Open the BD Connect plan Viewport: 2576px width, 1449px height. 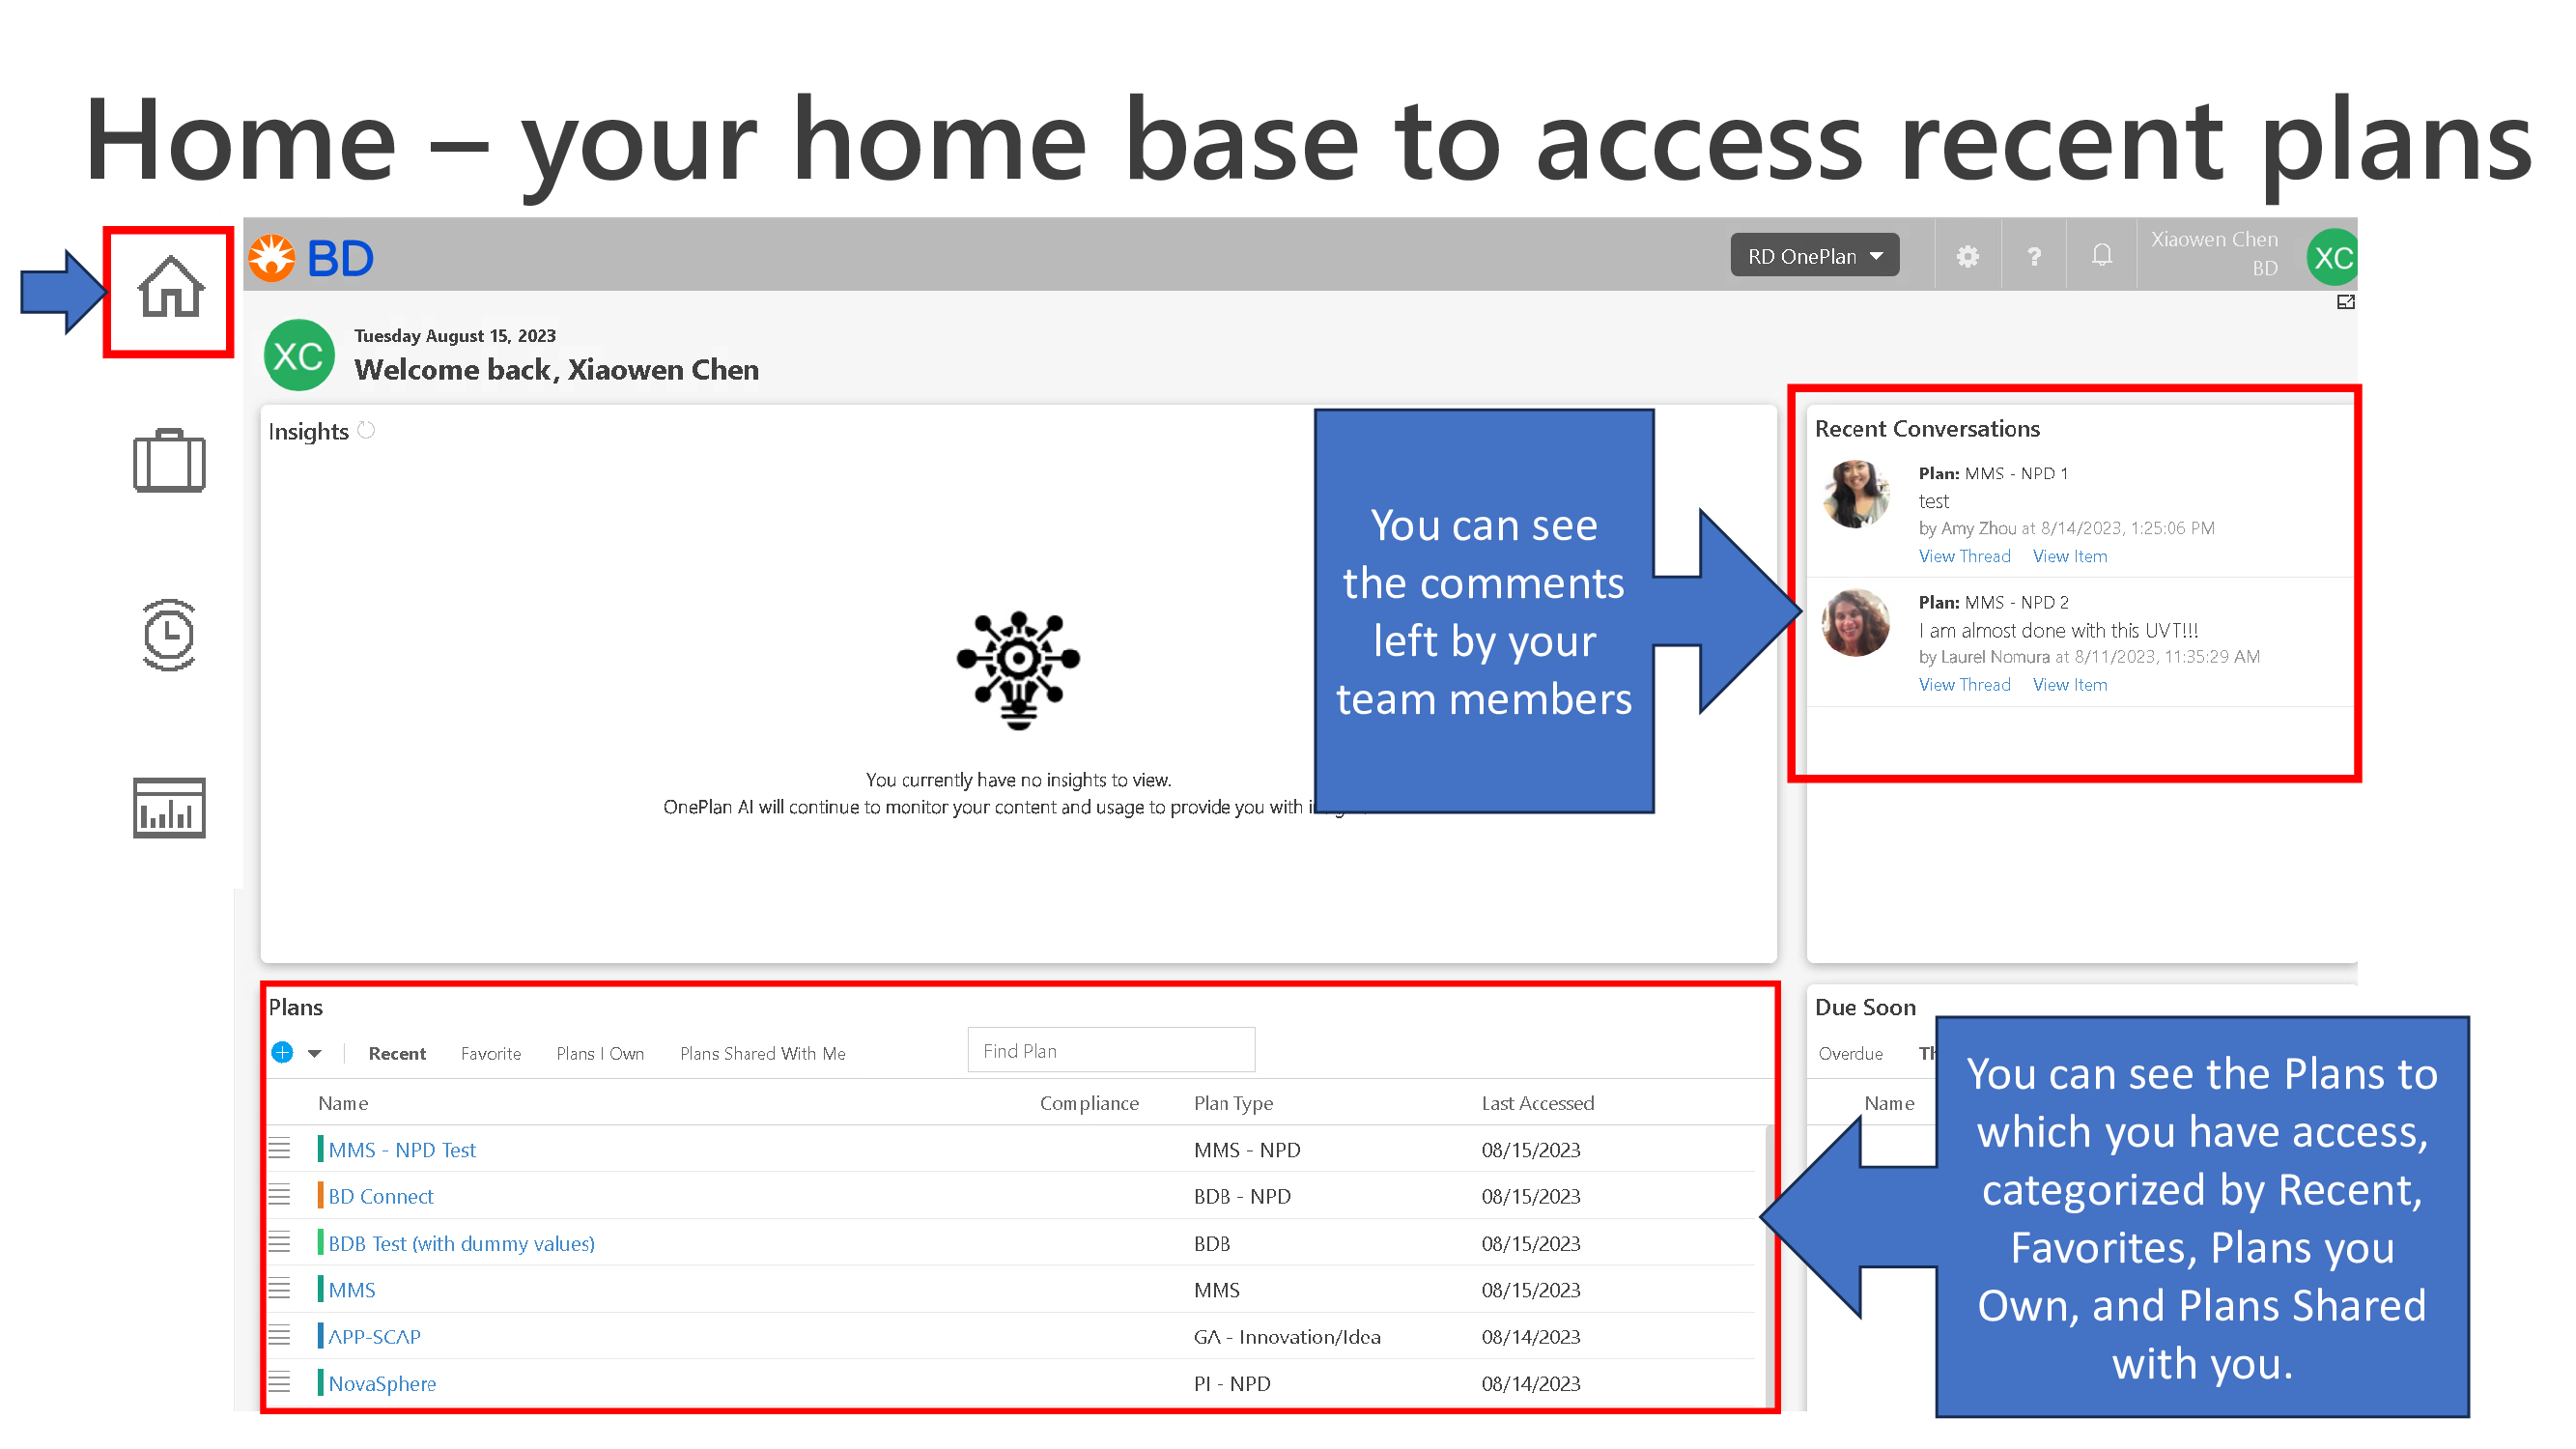pyautogui.click(x=381, y=1196)
